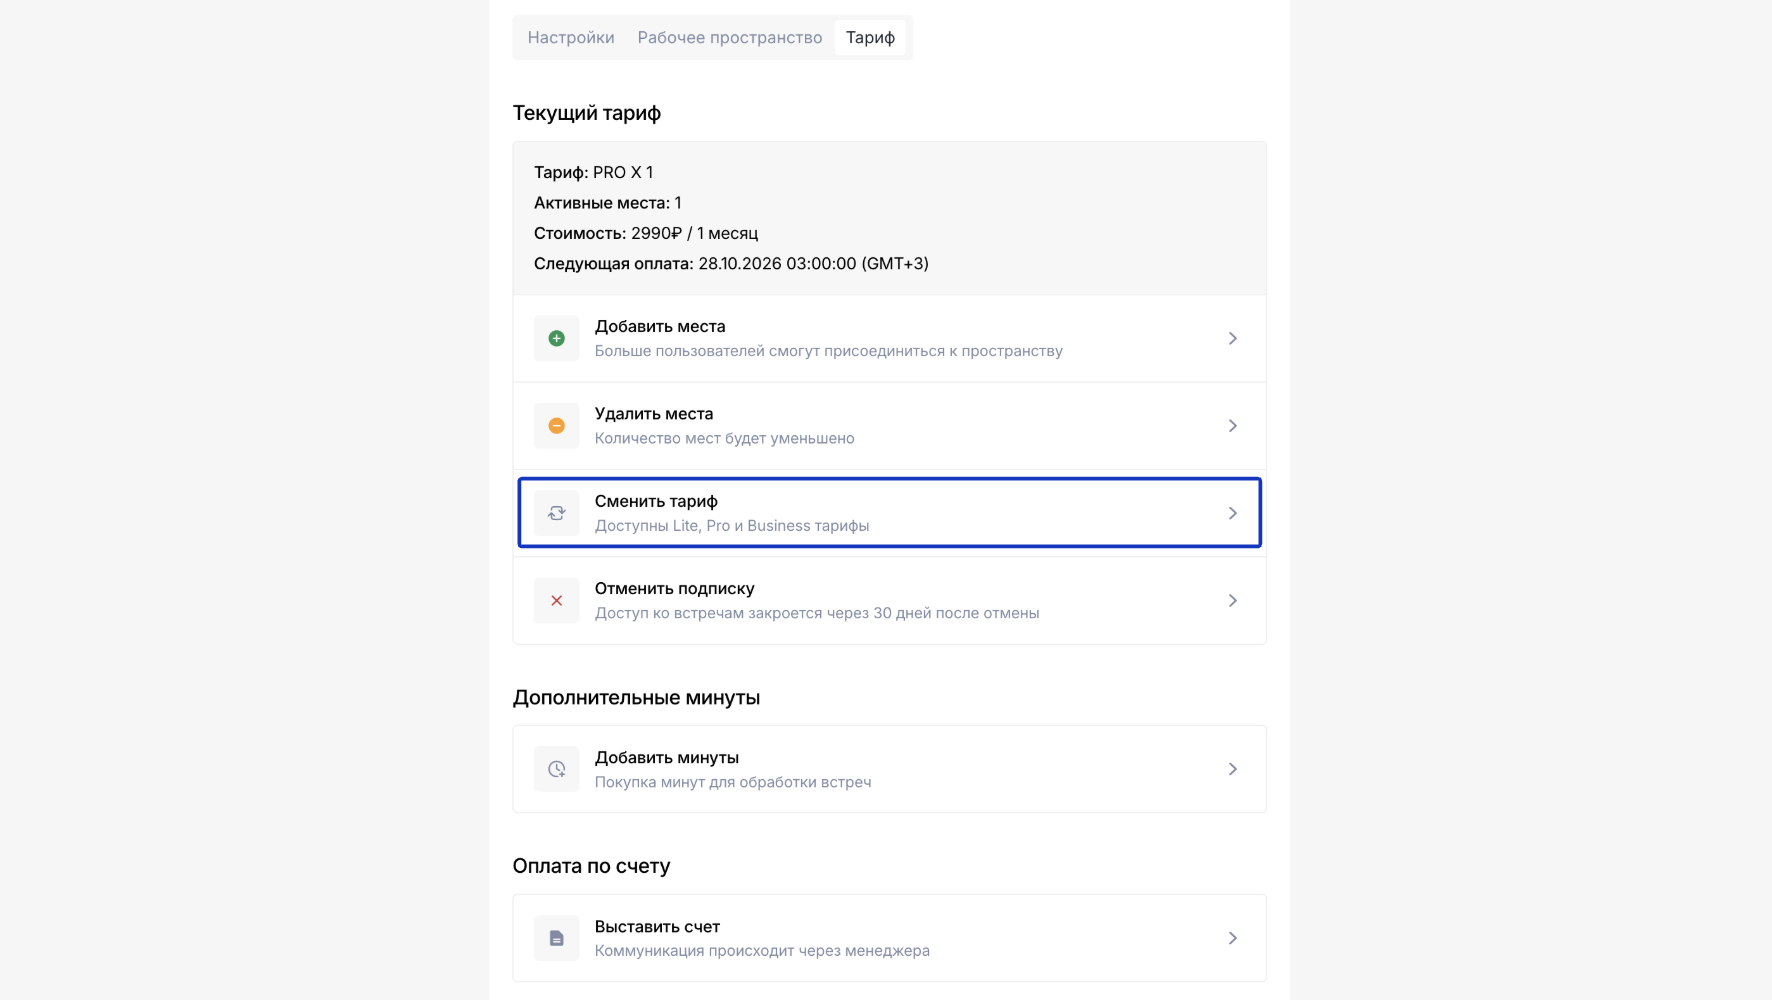The image size is (1772, 1000).
Task: Switch to the Рабочее пространство tab
Action: pyautogui.click(x=730, y=38)
